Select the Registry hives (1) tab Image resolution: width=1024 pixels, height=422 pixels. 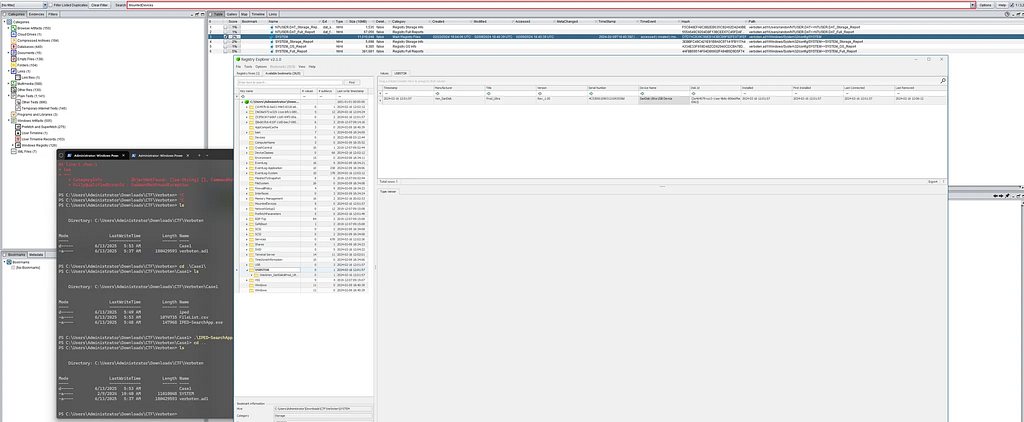click(248, 73)
